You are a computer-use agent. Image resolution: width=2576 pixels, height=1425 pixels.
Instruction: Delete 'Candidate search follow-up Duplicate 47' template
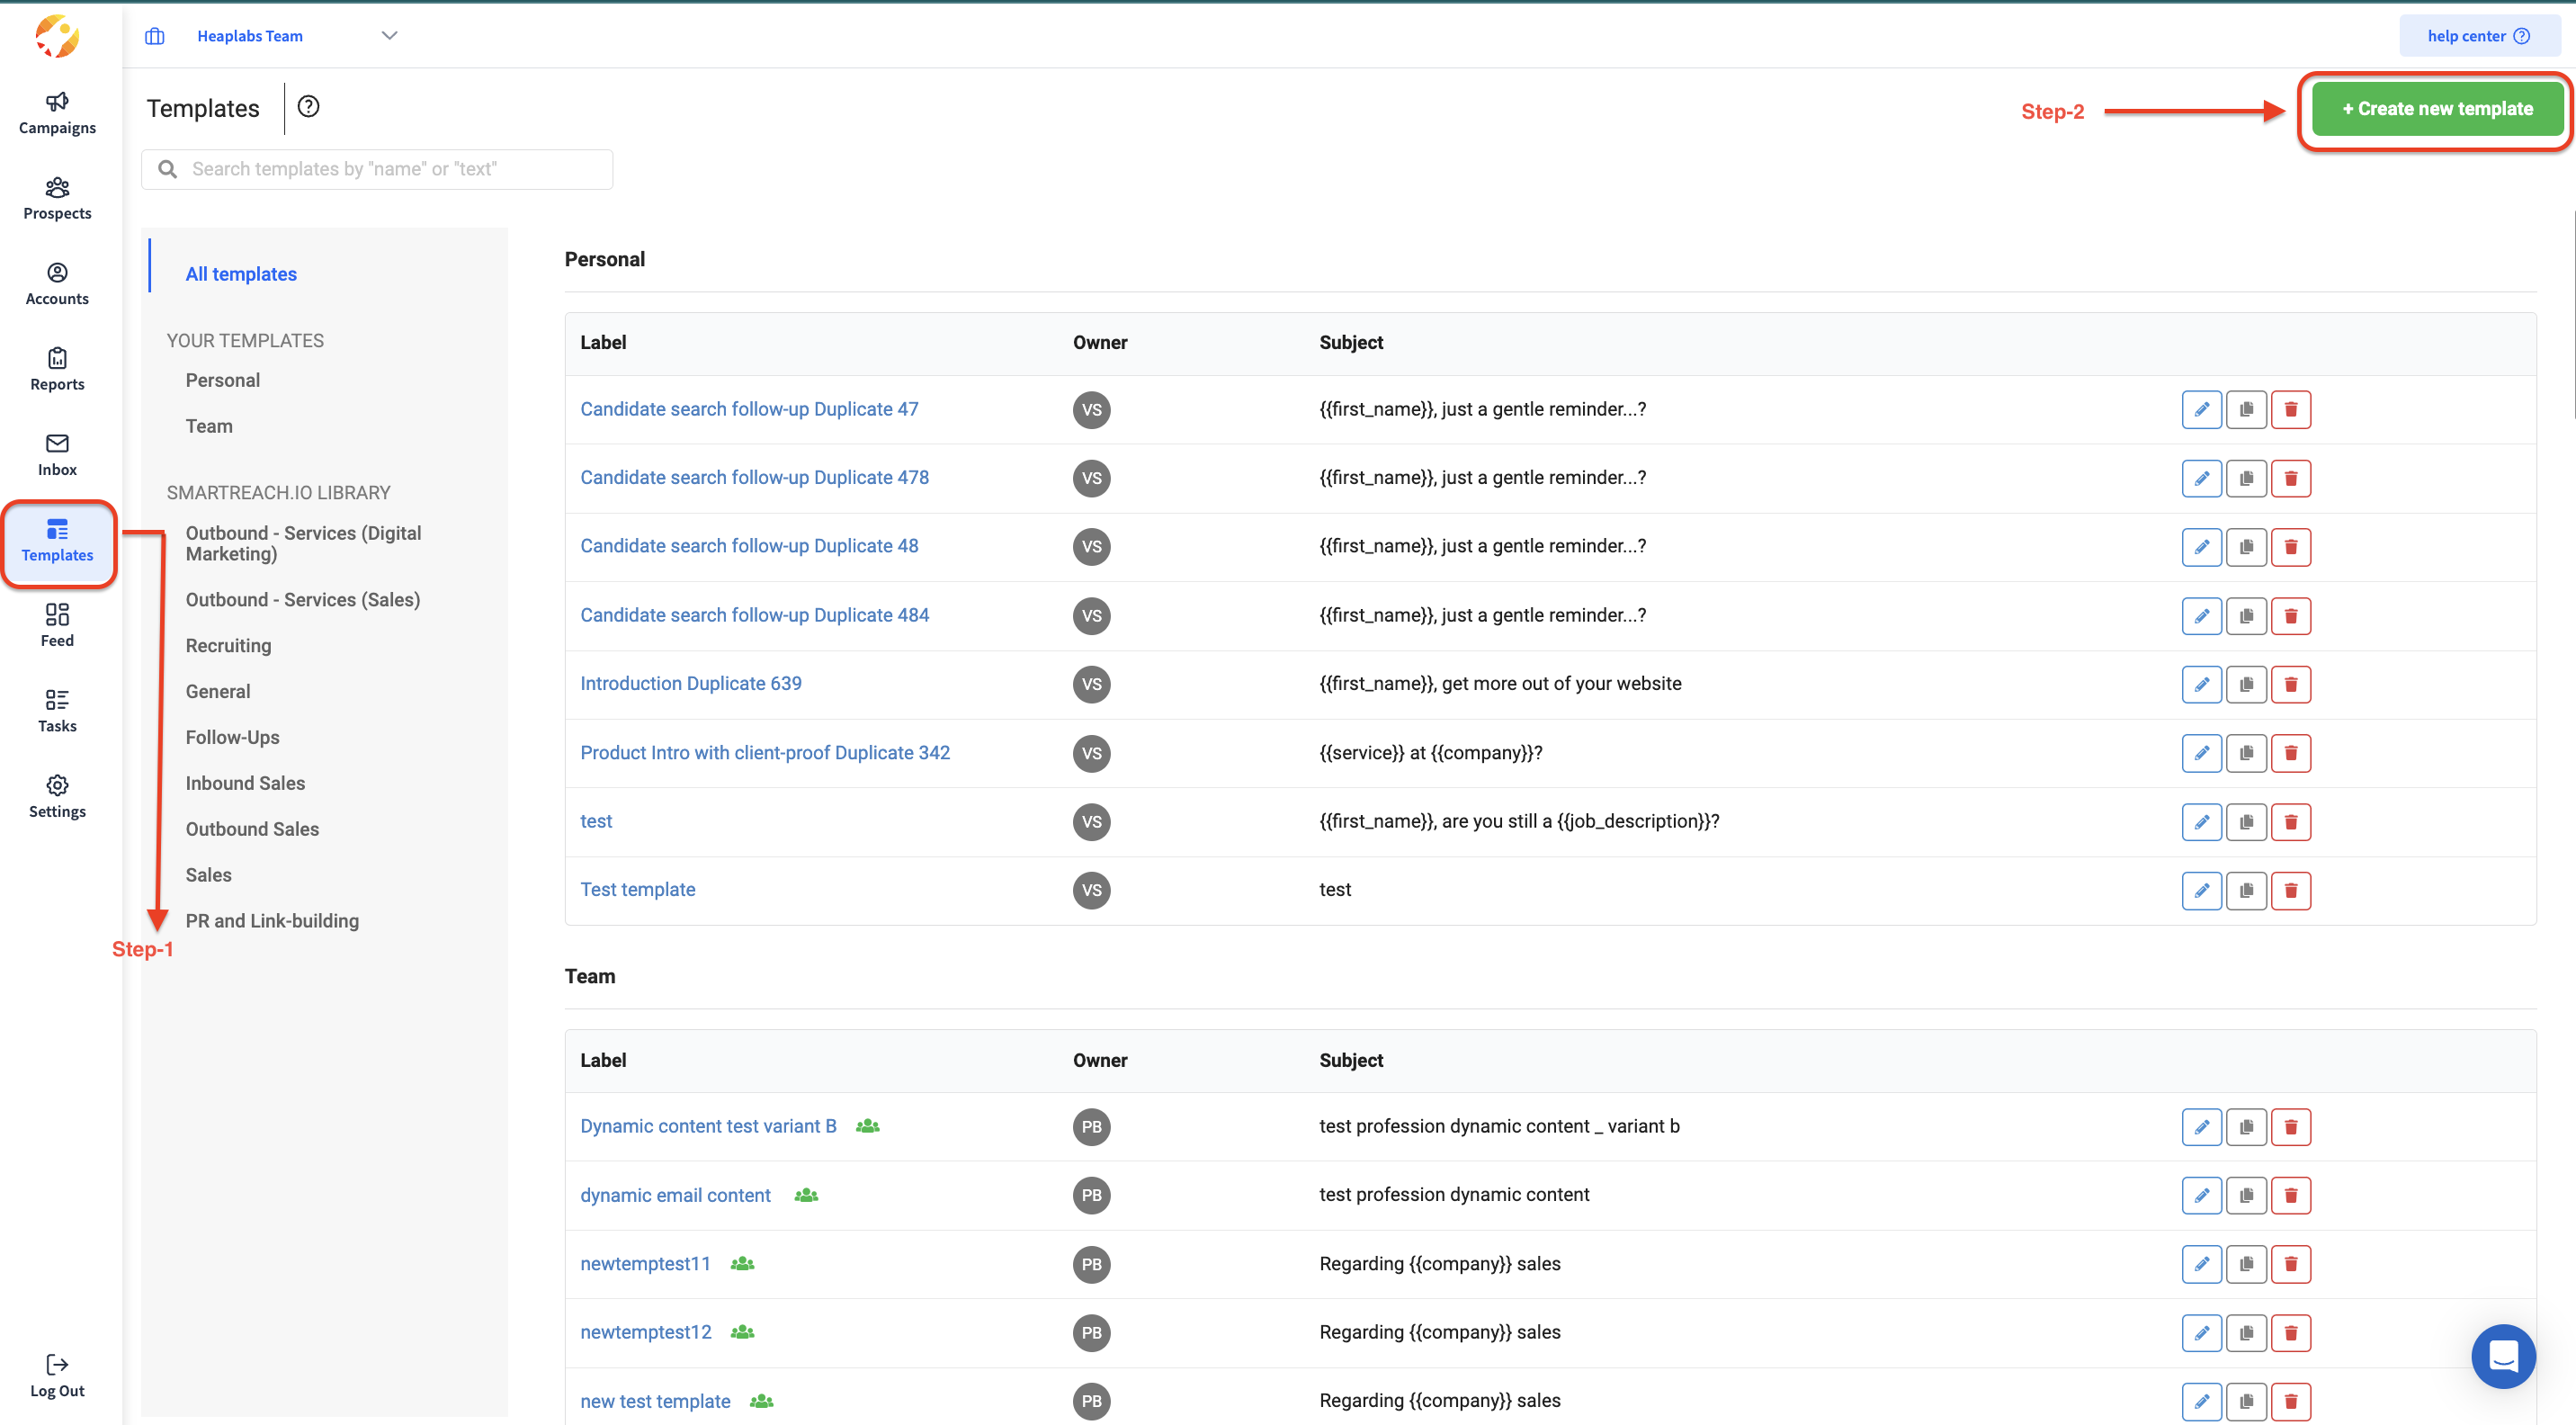pos(2290,409)
